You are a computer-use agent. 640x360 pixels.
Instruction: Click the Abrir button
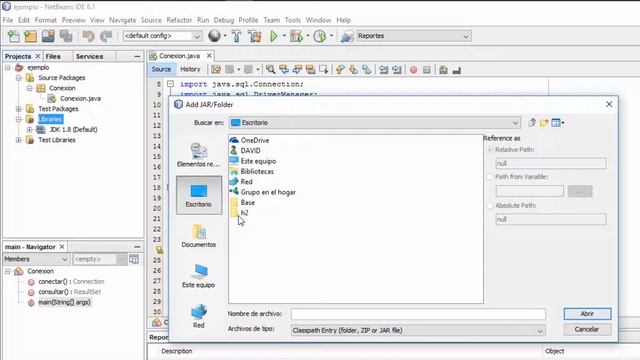coord(587,313)
